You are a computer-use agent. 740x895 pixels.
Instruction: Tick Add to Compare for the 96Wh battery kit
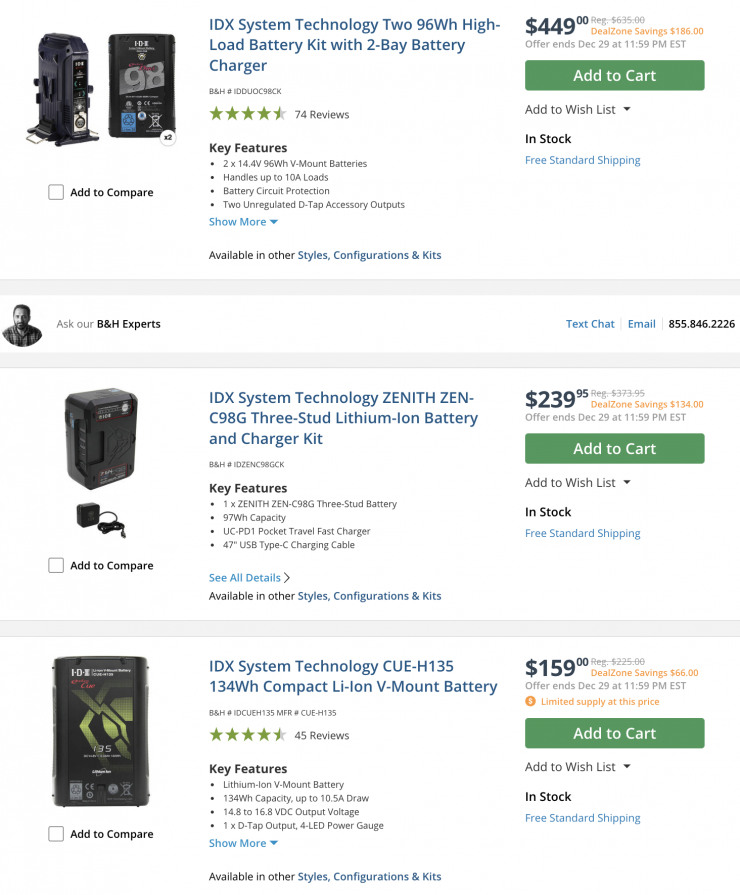56,192
